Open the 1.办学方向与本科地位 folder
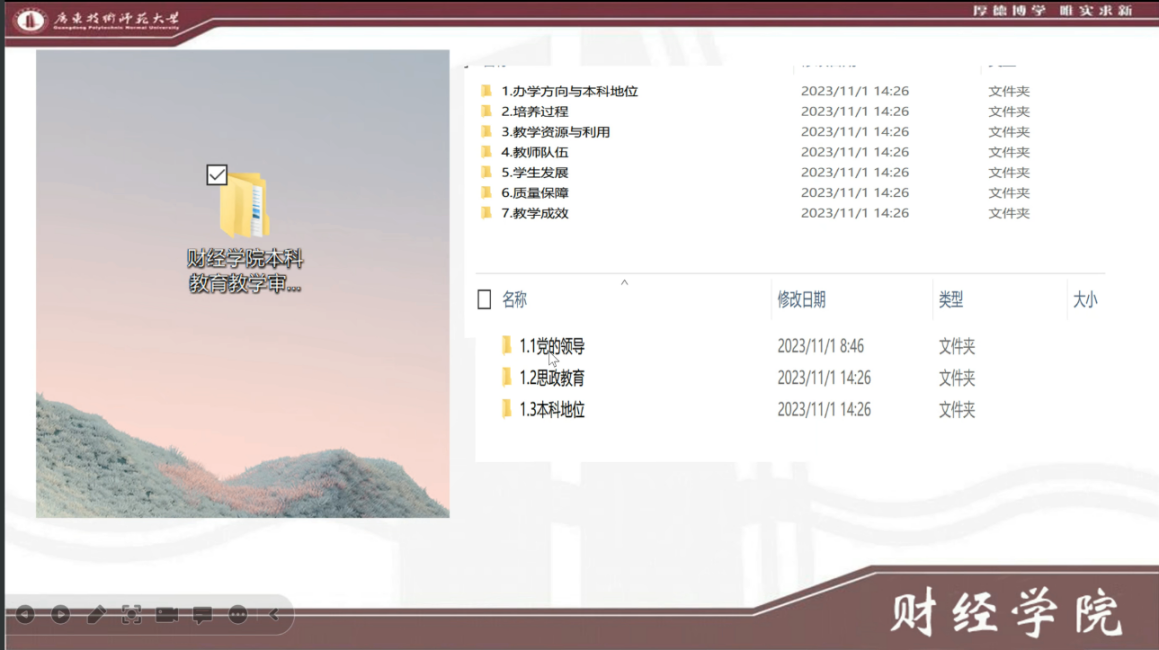Viewport: 1159px width, 650px height. tap(569, 91)
